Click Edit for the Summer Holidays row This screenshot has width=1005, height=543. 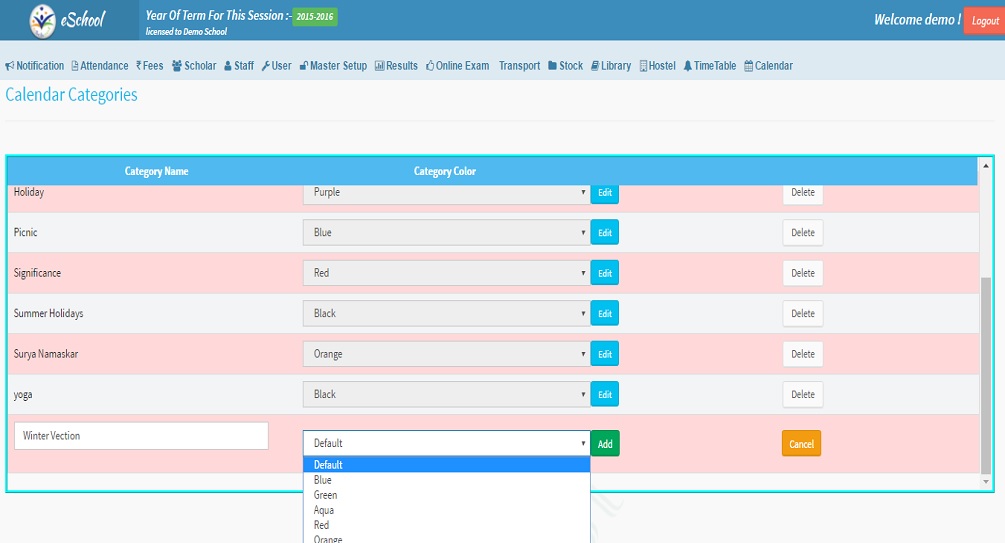click(605, 314)
